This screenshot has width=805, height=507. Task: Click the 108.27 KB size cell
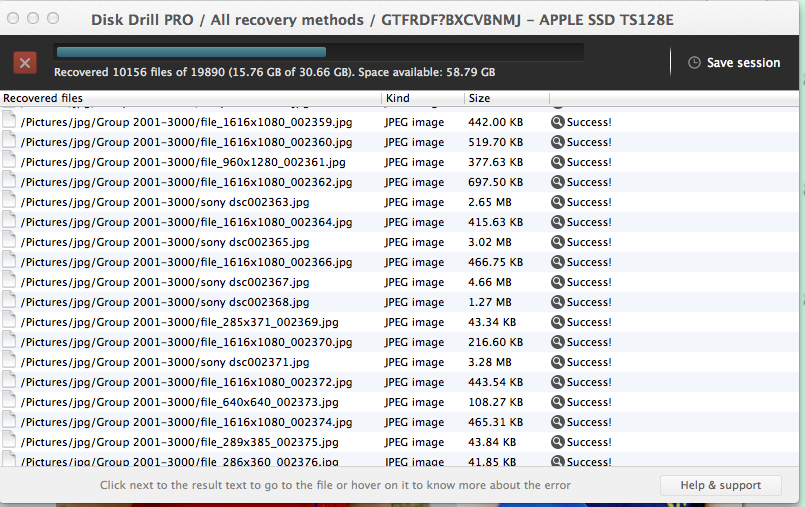[495, 402]
